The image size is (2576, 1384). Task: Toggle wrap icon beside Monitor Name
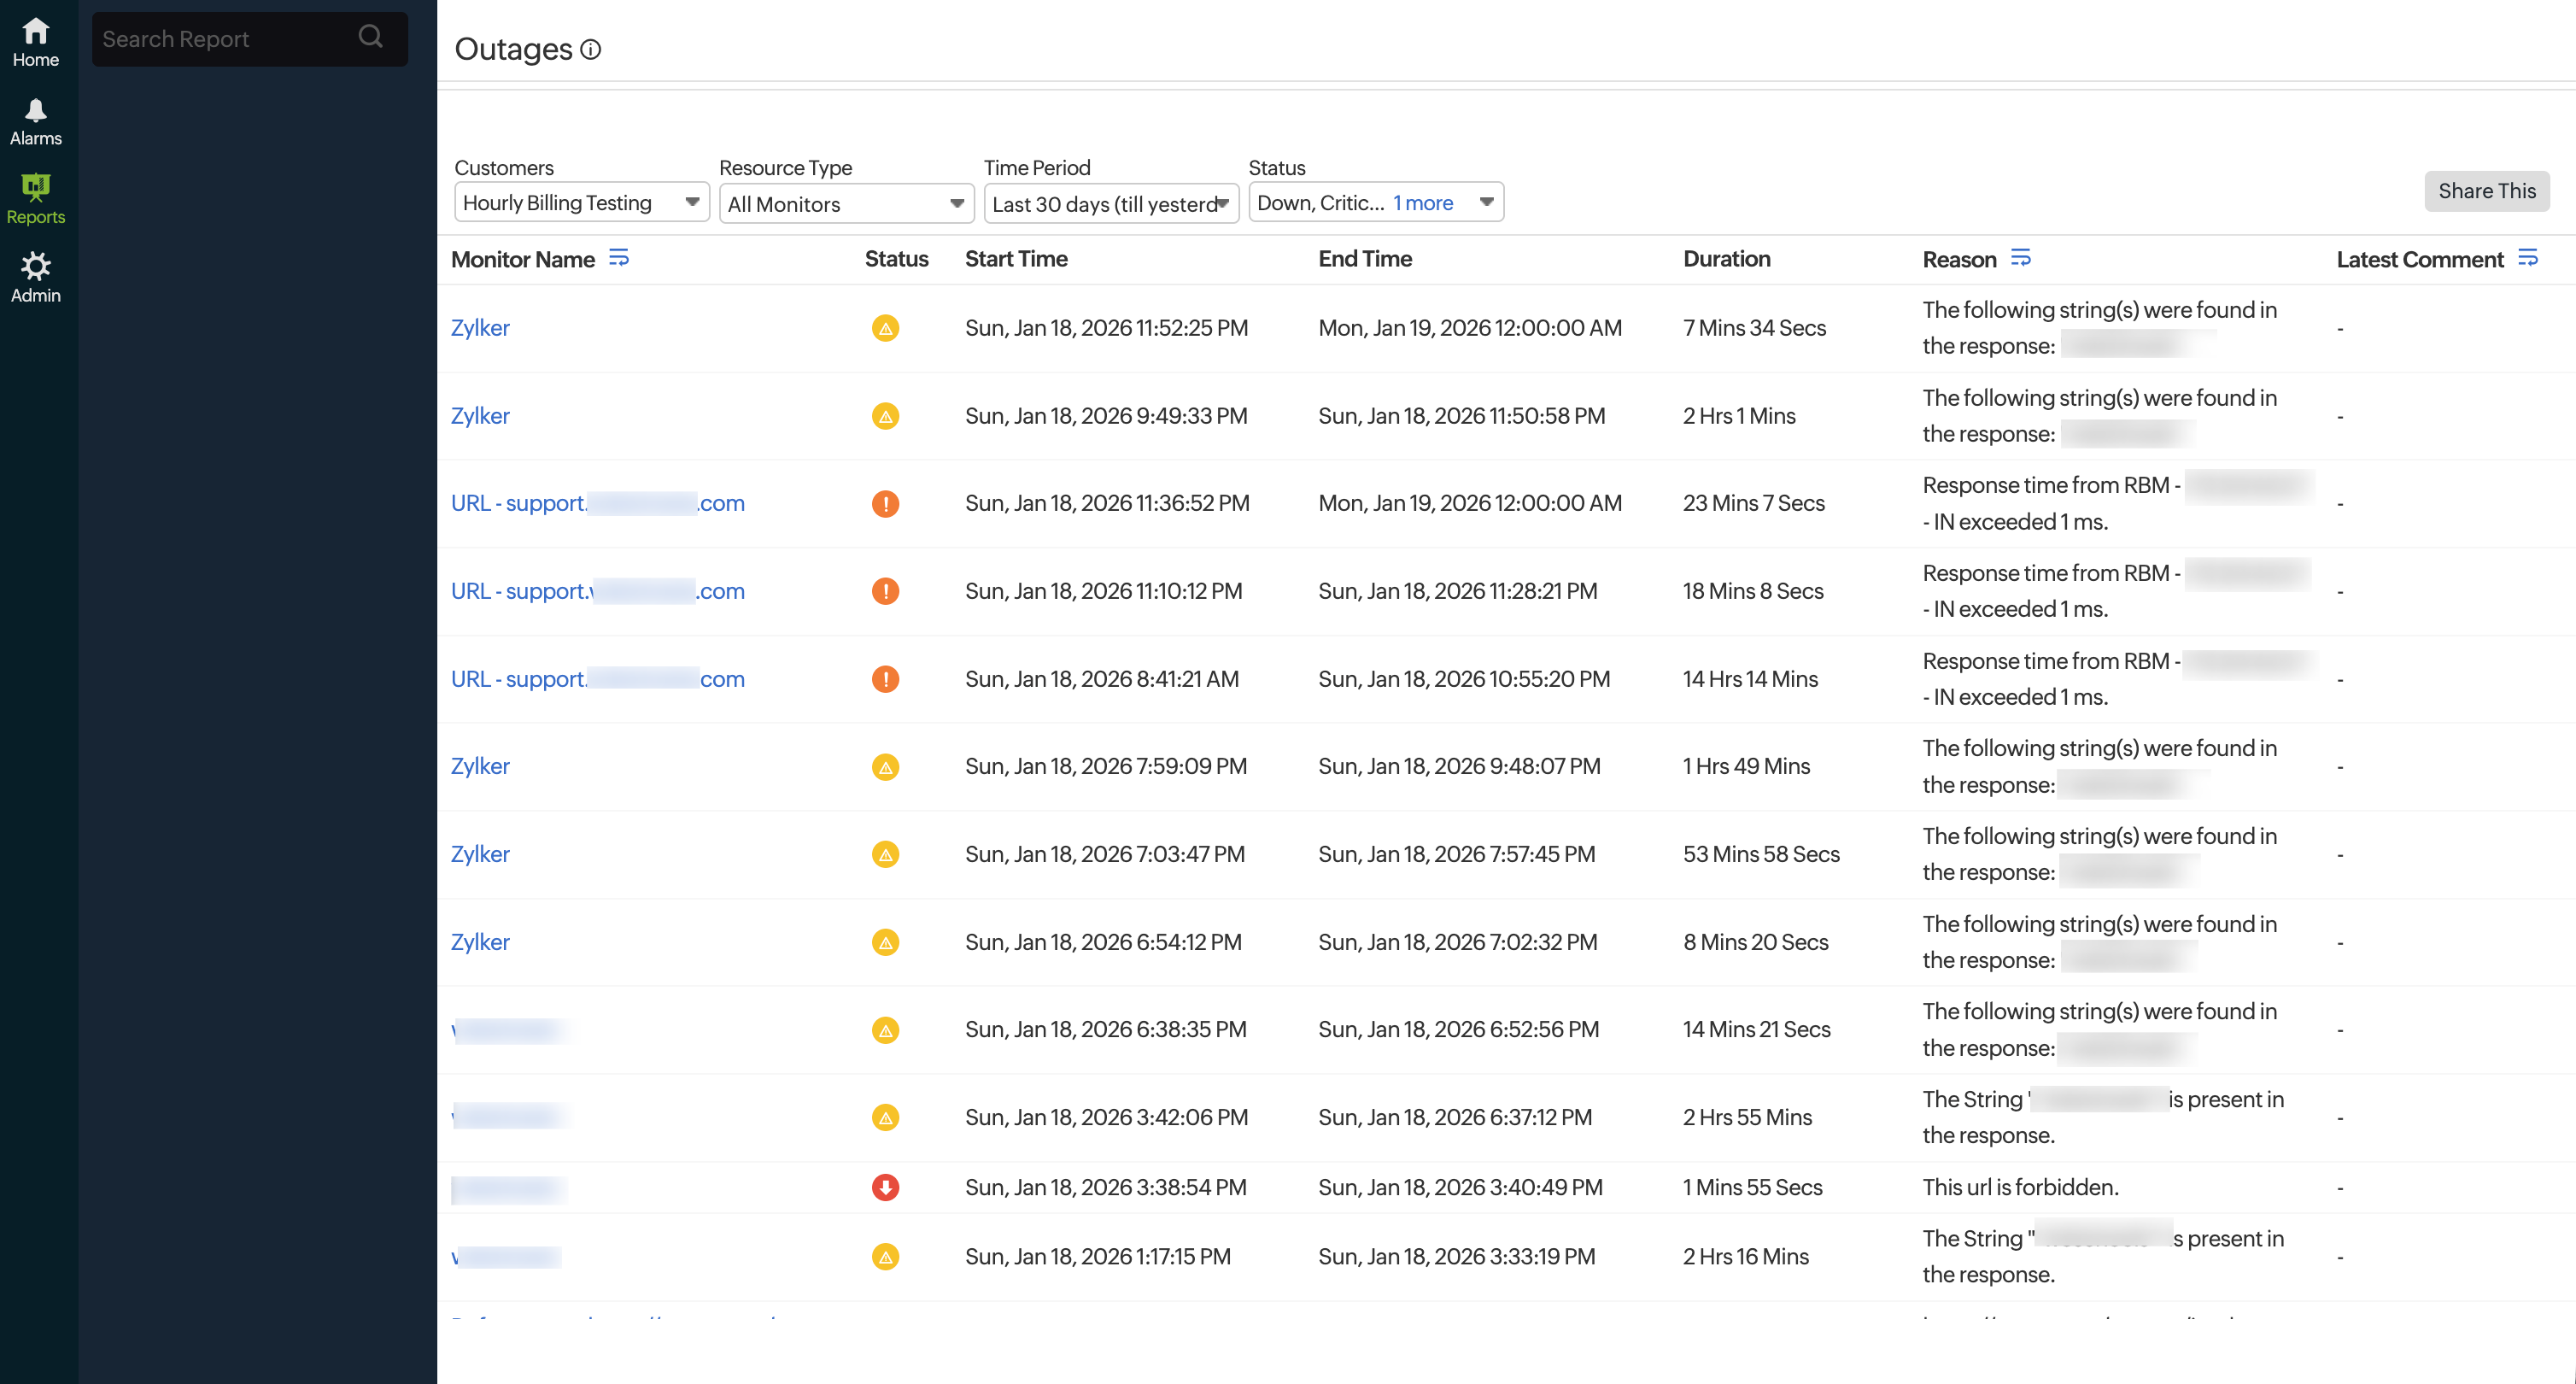619,258
